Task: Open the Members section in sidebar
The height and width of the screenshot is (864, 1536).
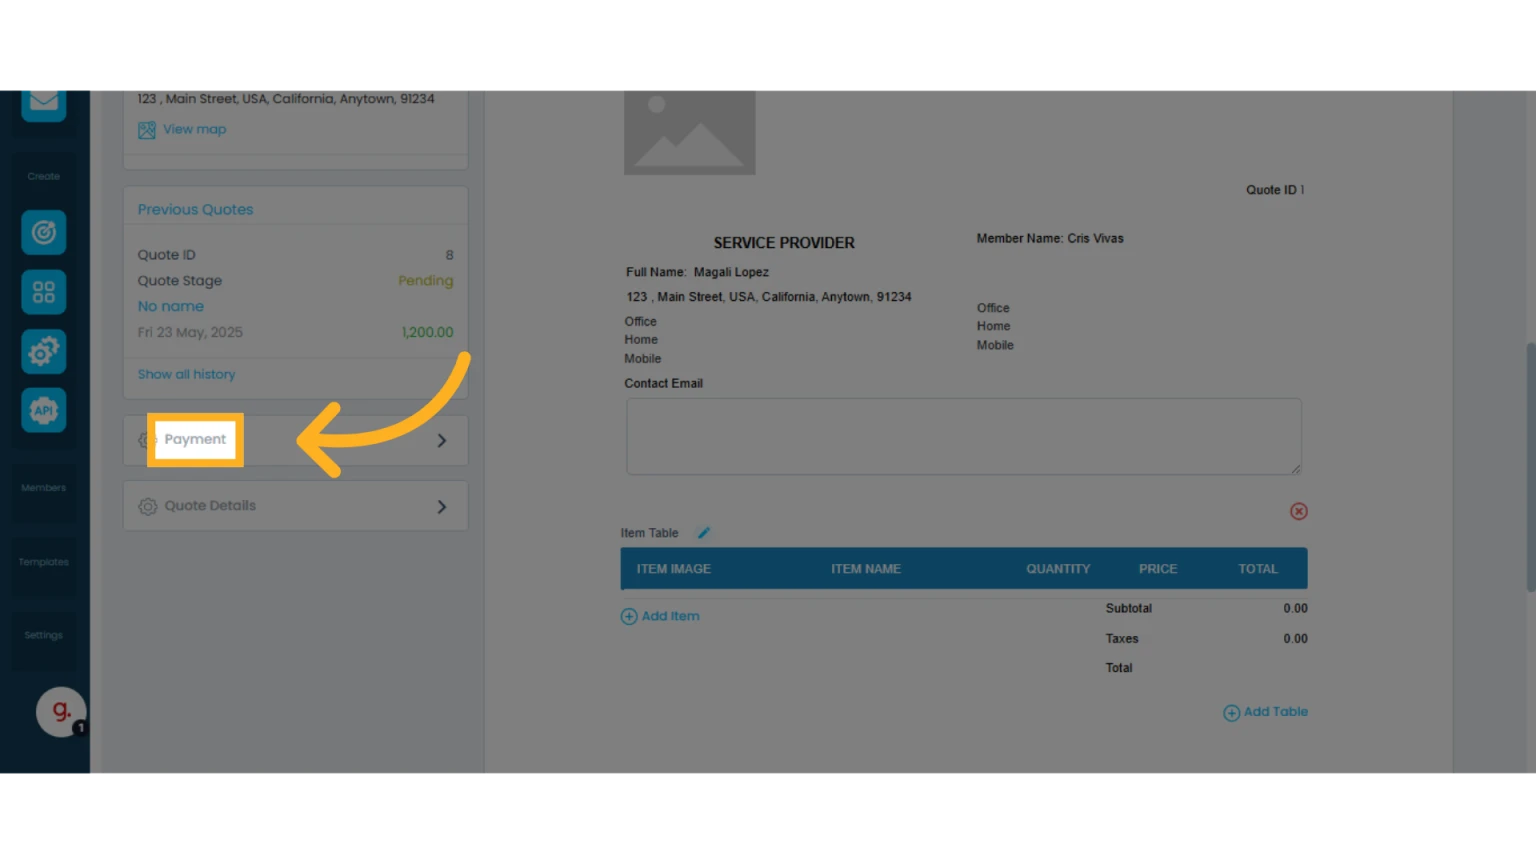Action: 44,488
